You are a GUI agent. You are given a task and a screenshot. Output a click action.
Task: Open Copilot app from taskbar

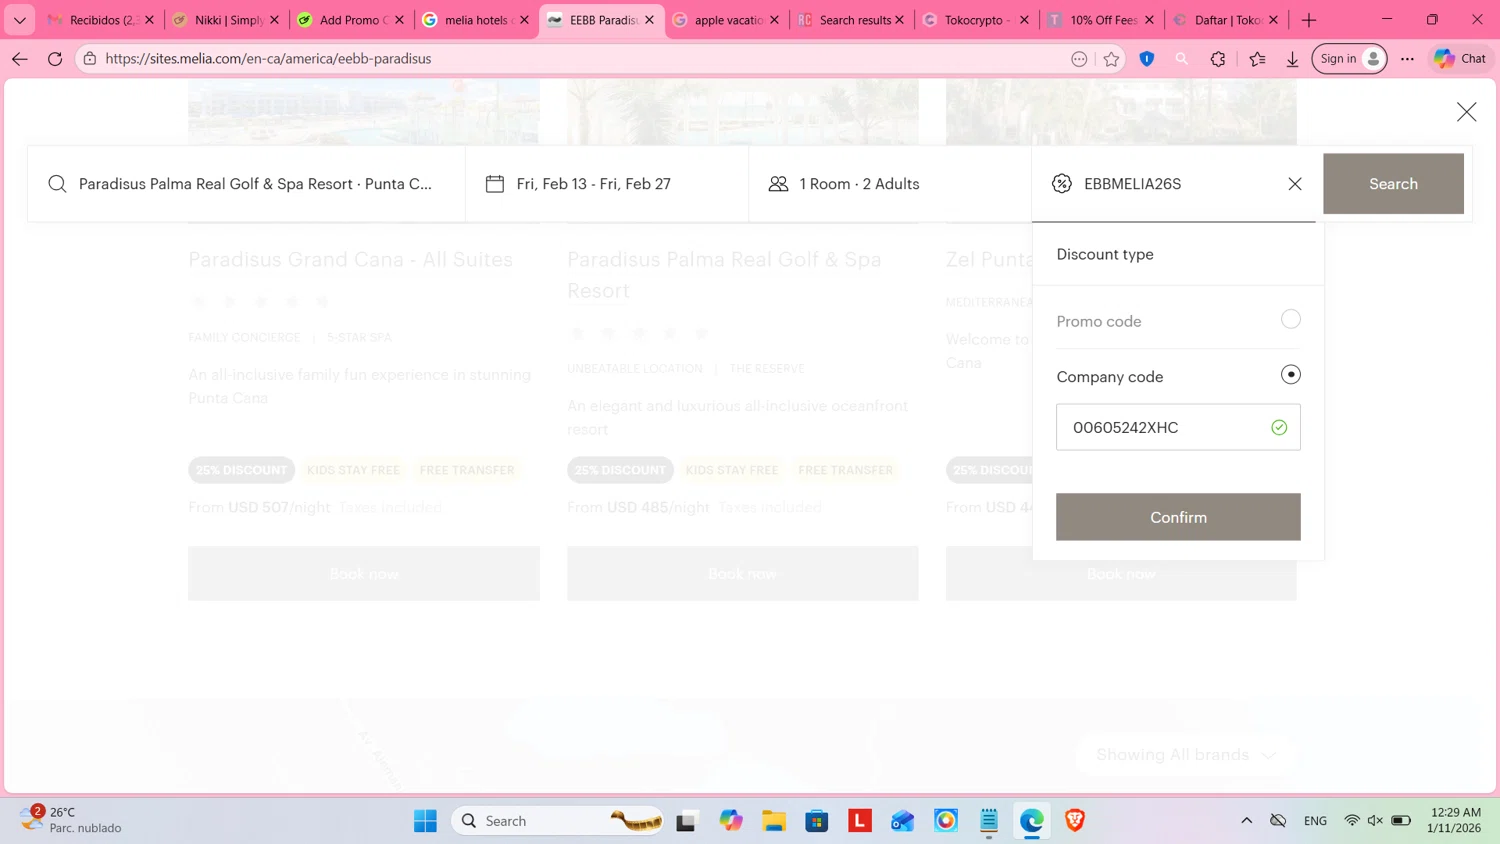(x=731, y=821)
